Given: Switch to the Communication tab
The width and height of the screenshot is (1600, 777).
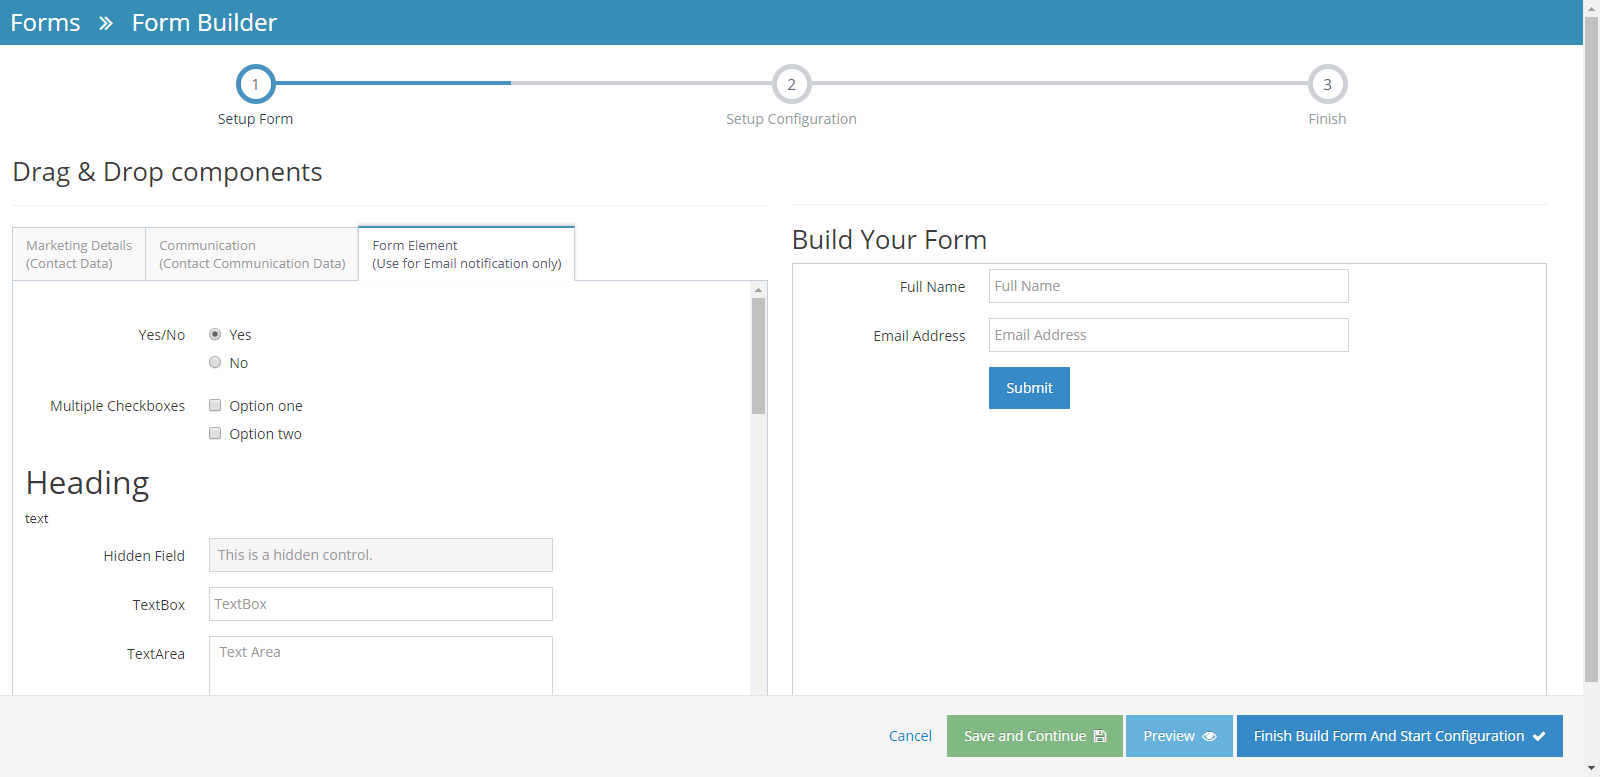Looking at the screenshot, I should point(252,254).
